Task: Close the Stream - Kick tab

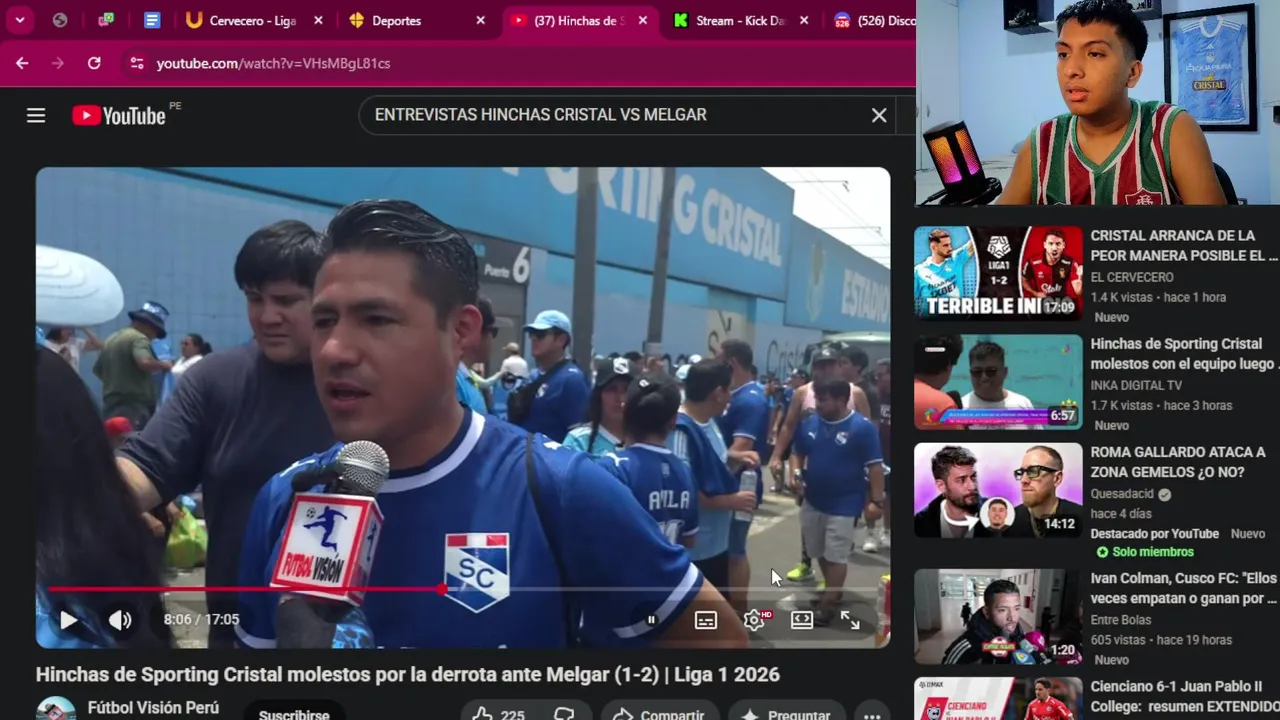Action: pos(804,20)
